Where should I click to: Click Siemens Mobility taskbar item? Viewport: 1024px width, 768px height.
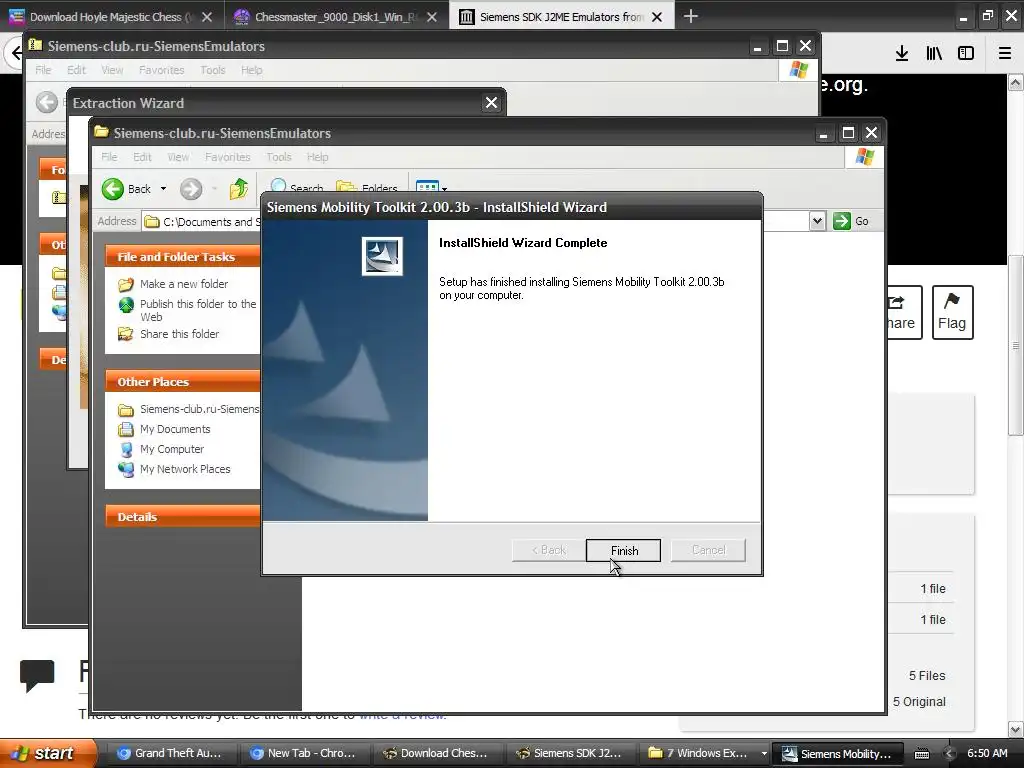839,754
